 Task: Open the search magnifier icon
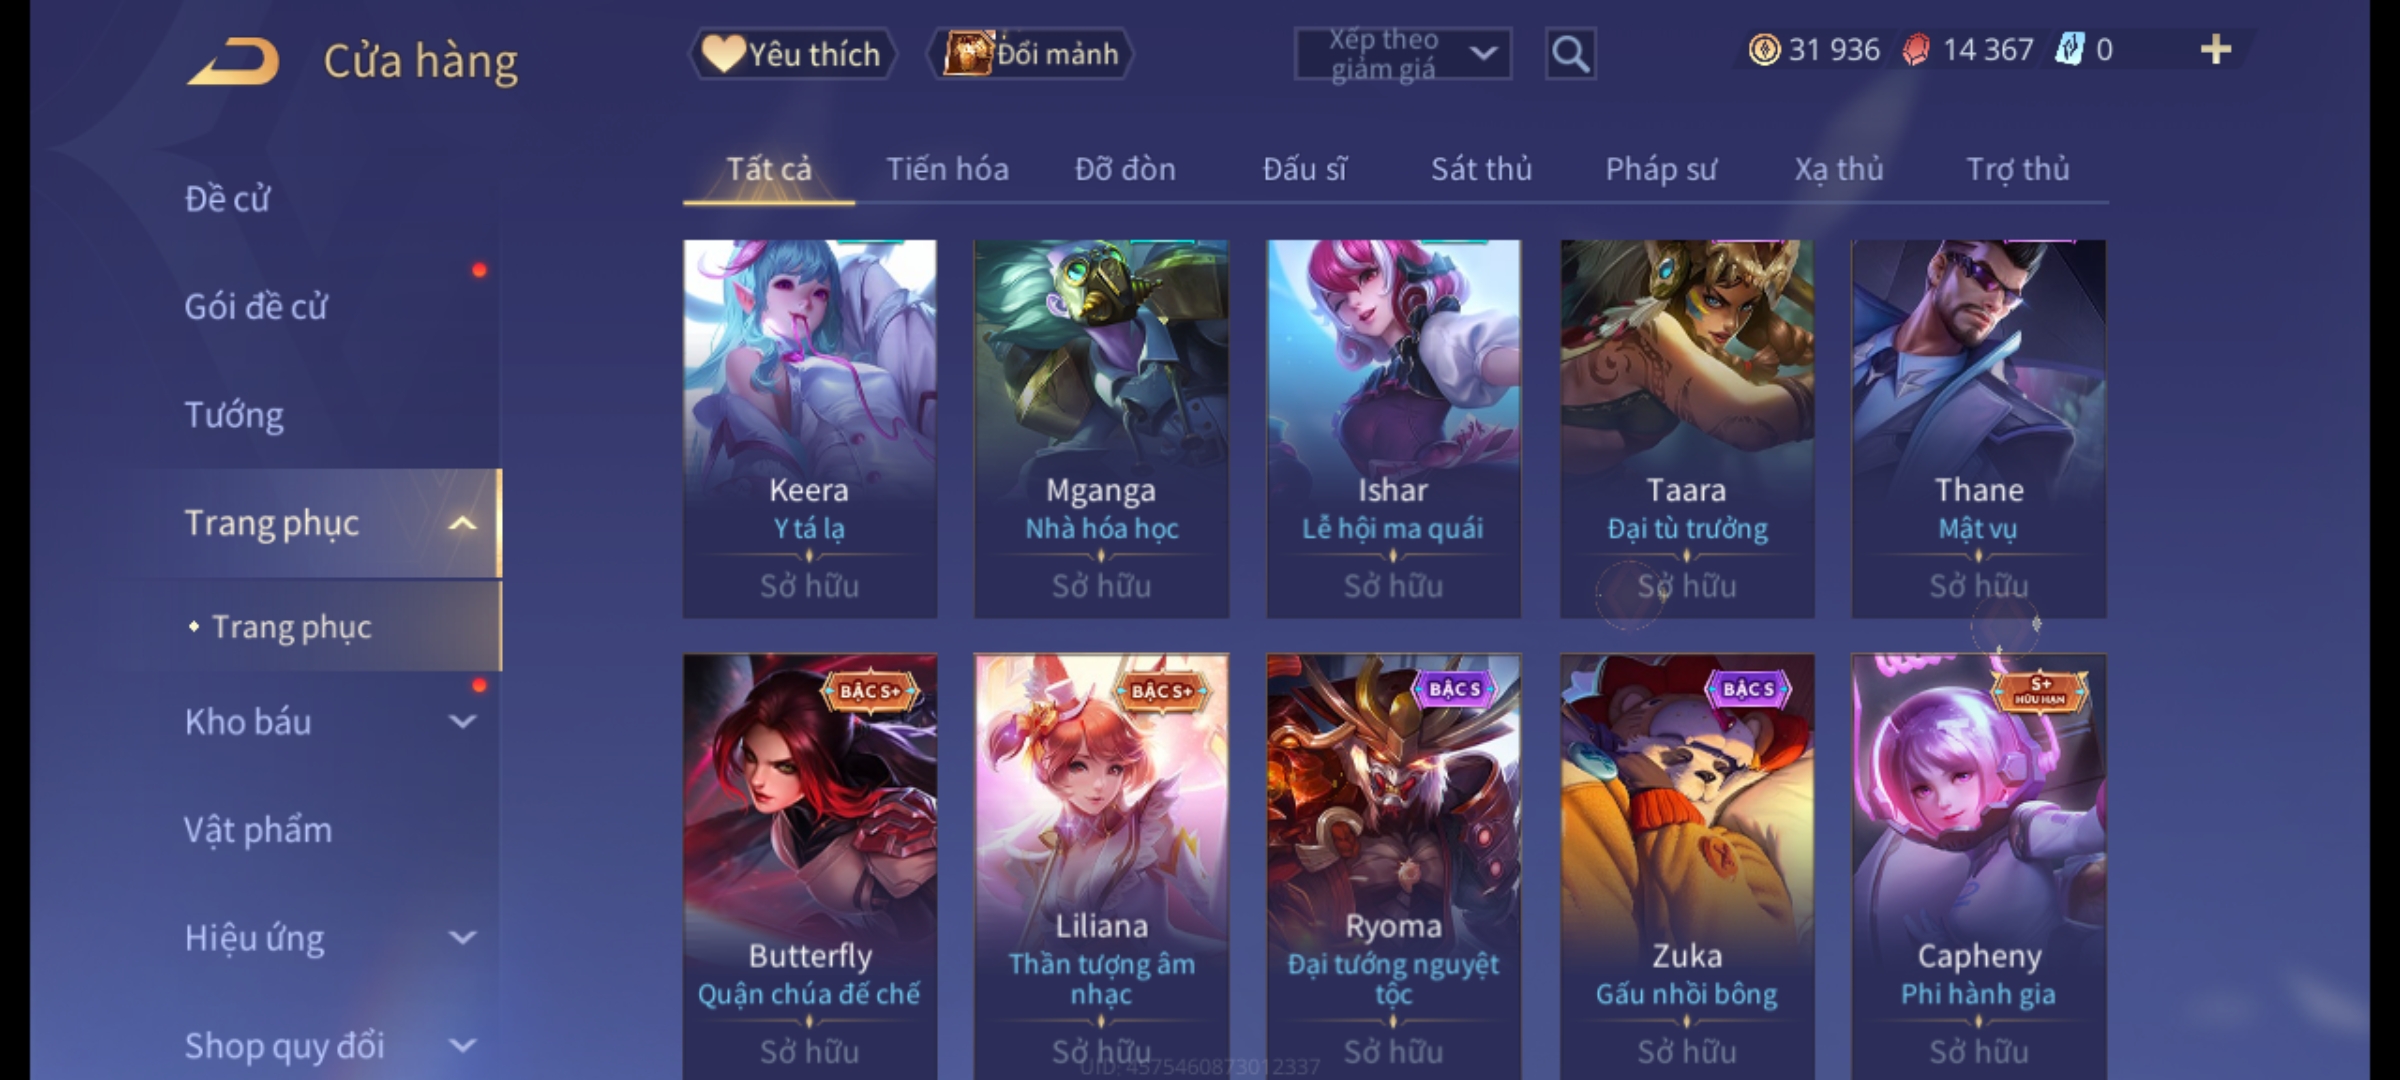tap(1570, 54)
